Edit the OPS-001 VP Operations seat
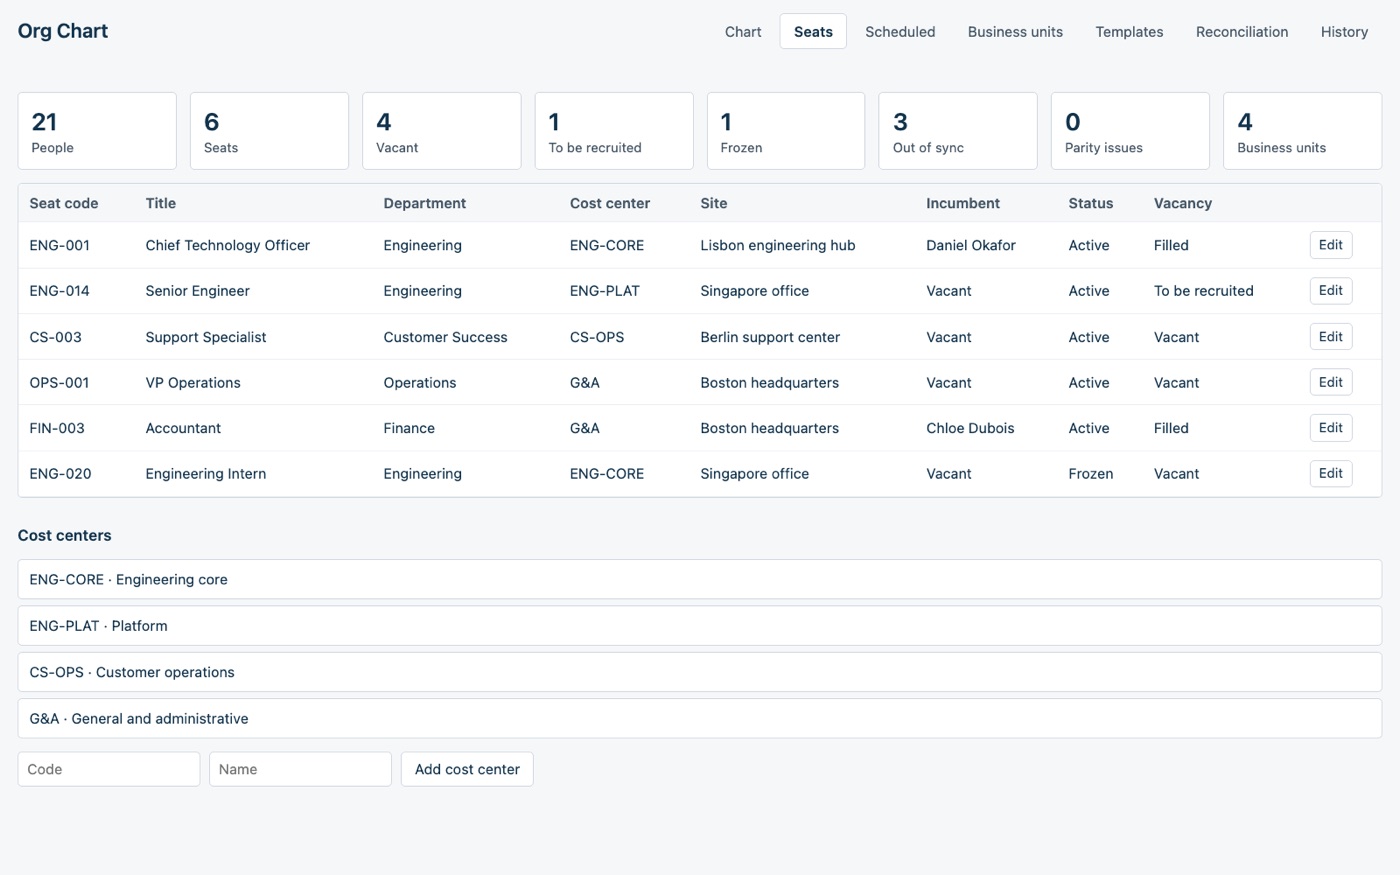The width and height of the screenshot is (1400, 875). point(1330,382)
